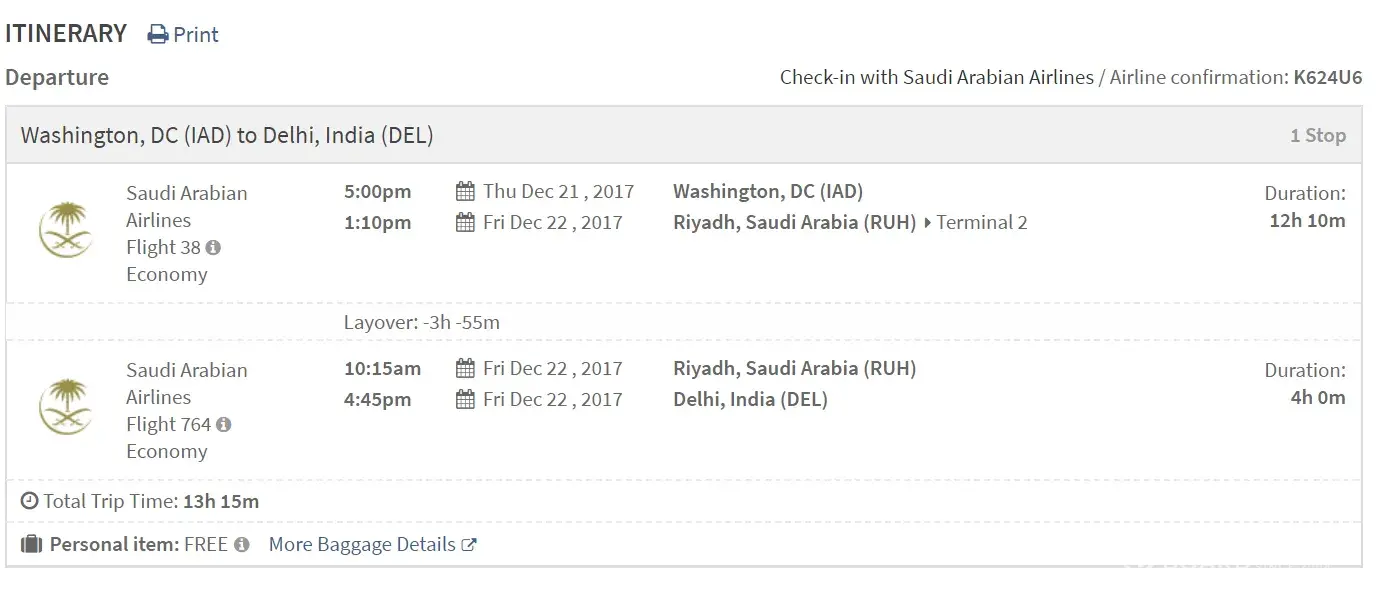
Task: Click the calendar icon beside Thu Dec 21, 2017
Action: point(465,192)
